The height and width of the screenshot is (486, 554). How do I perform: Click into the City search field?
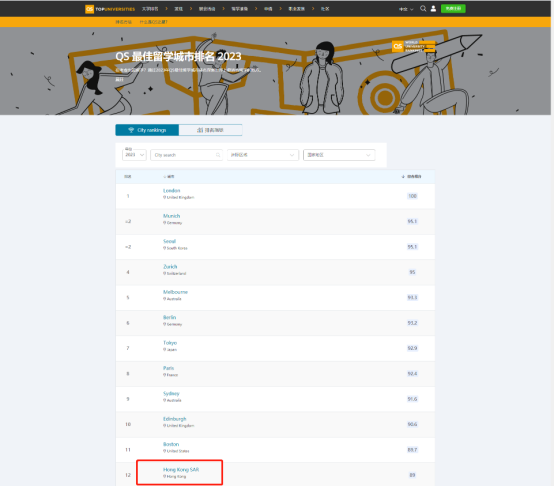click(x=187, y=155)
